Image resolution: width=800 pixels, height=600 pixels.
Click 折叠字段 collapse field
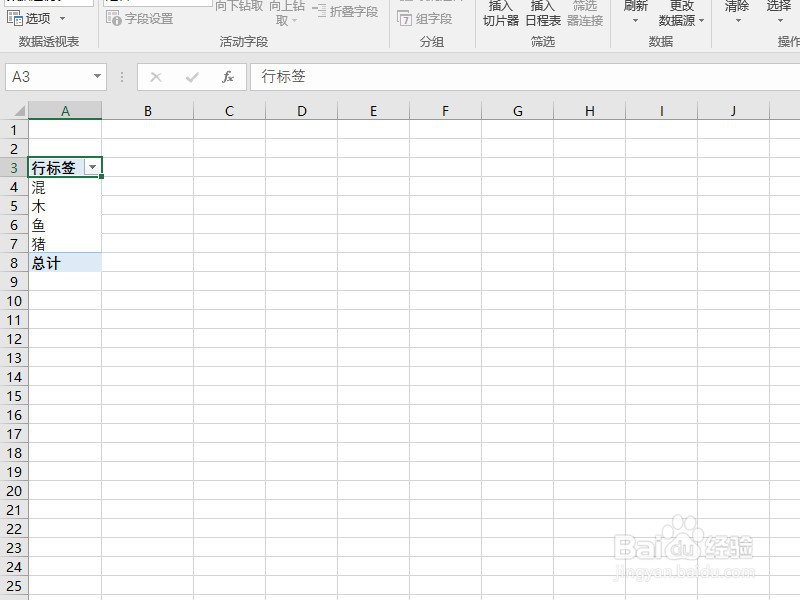coord(345,11)
